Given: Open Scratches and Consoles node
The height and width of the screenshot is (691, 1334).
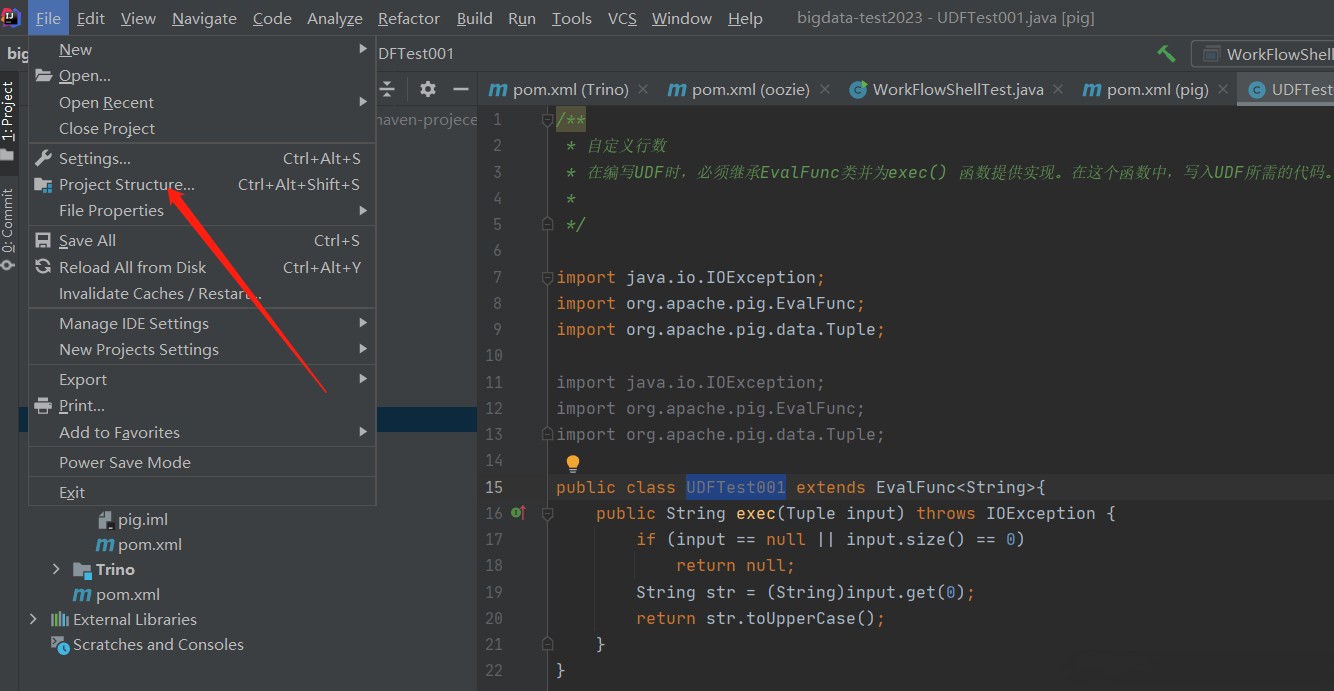Looking at the screenshot, I should coord(157,644).
